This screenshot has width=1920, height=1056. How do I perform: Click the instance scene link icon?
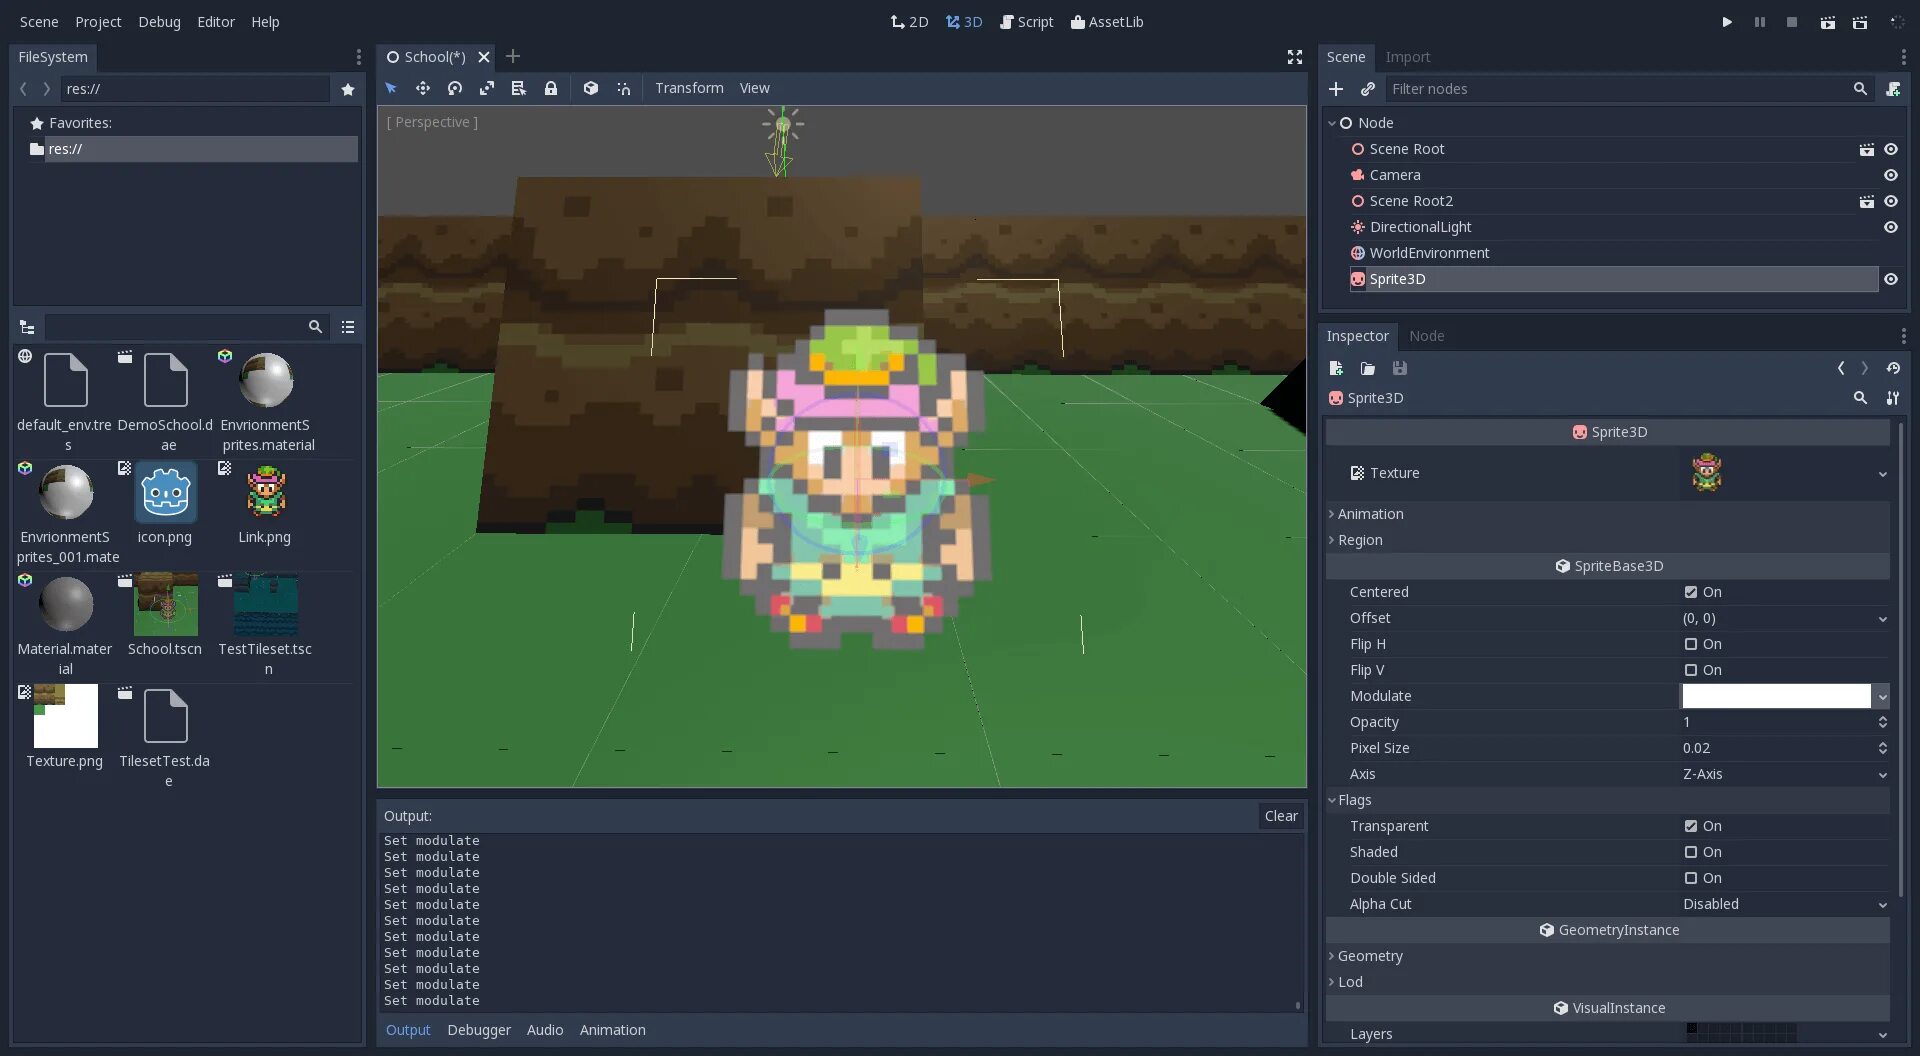point(1368,89)
